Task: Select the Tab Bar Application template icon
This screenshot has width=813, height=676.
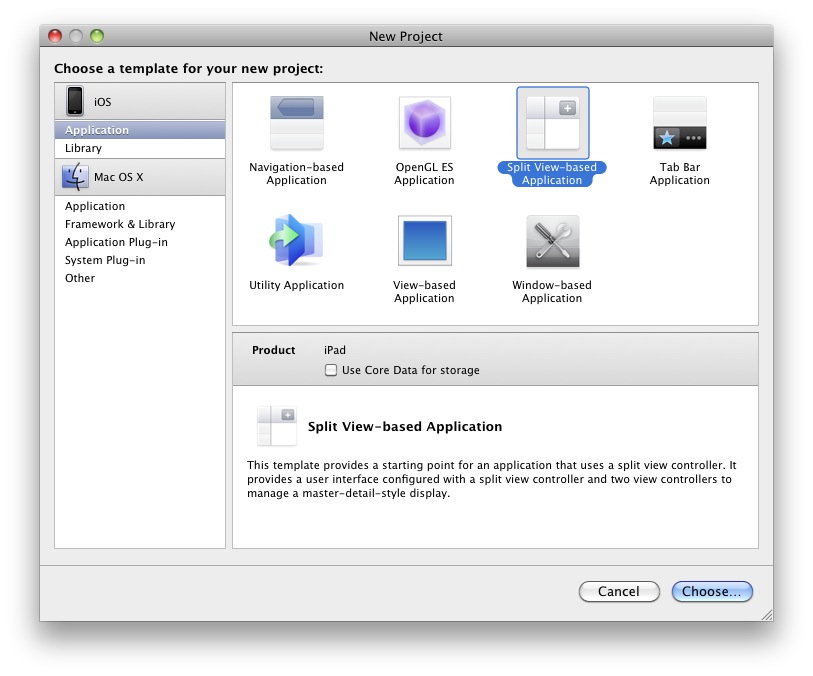Action: tap(680, 123)
